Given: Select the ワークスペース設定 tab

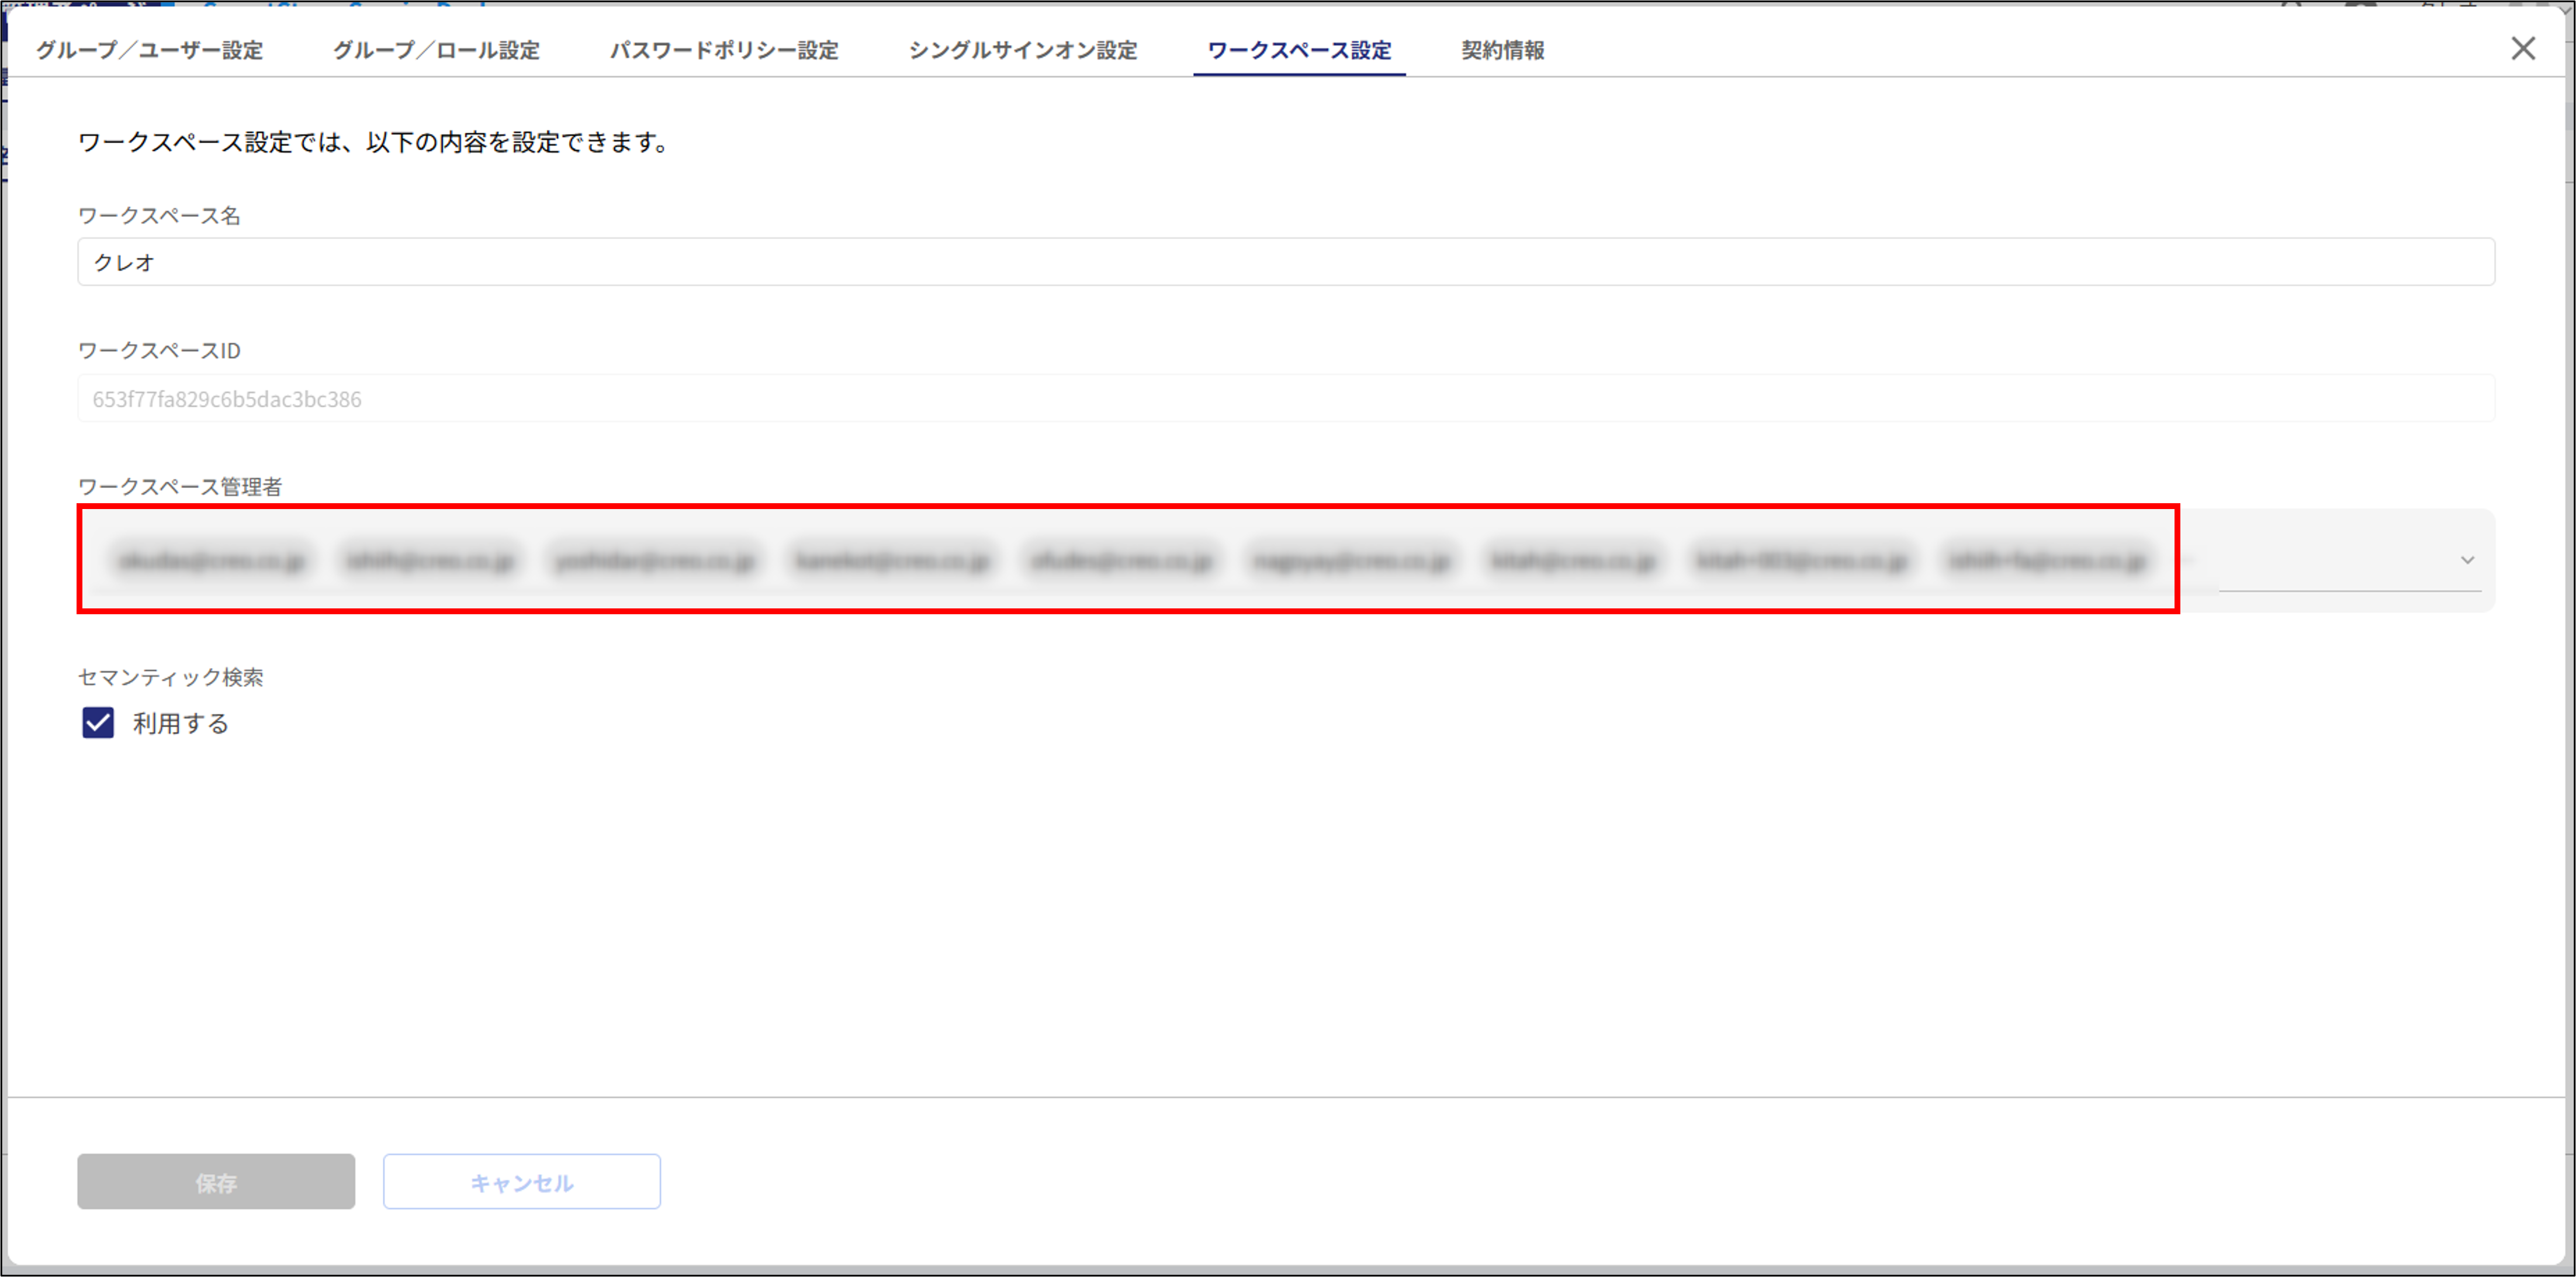Looking at the screenshot, I should click(x=1299, y=50).
